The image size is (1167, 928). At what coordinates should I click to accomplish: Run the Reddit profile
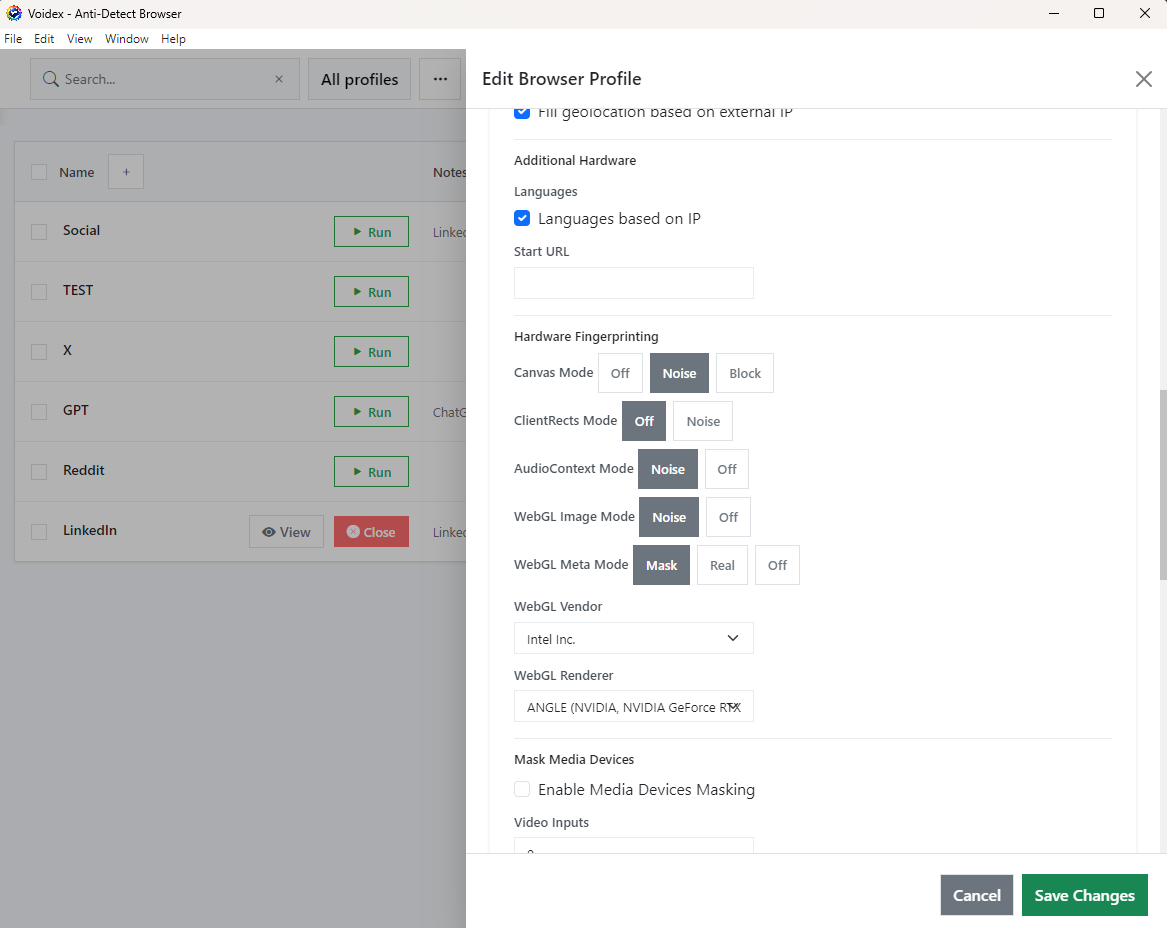point(371,472)
